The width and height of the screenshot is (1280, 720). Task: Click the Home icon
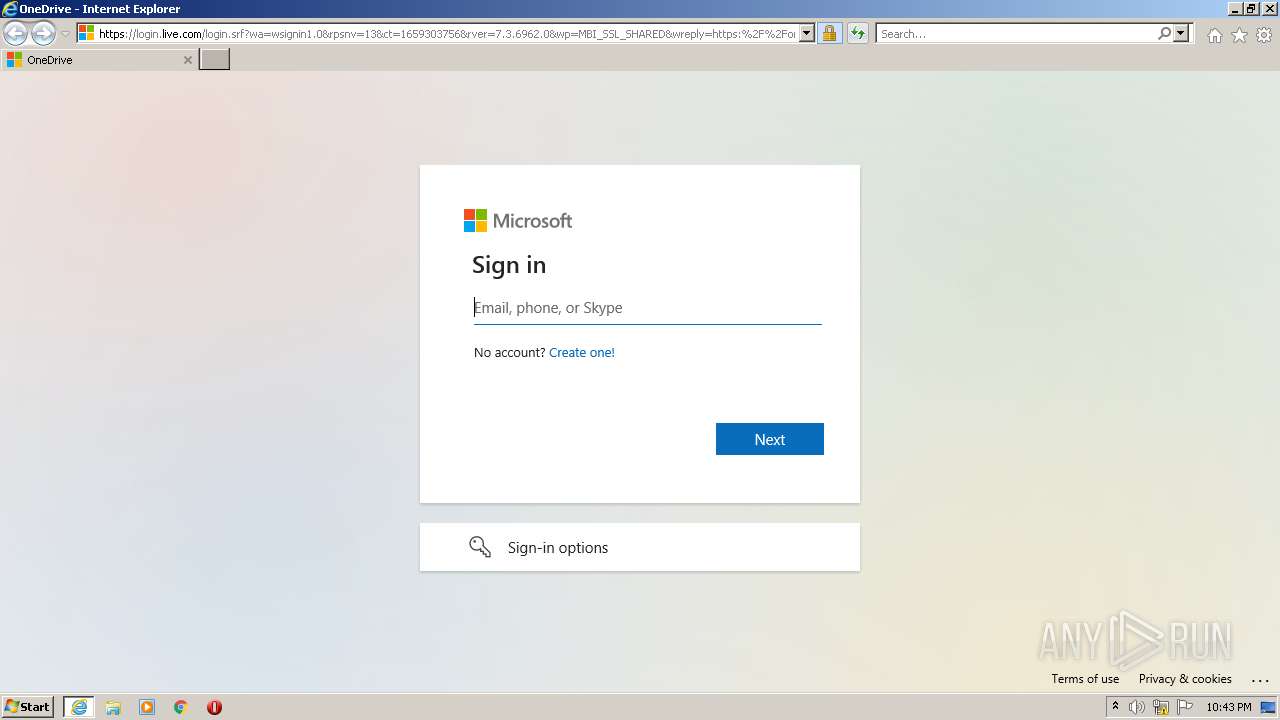1214,35
